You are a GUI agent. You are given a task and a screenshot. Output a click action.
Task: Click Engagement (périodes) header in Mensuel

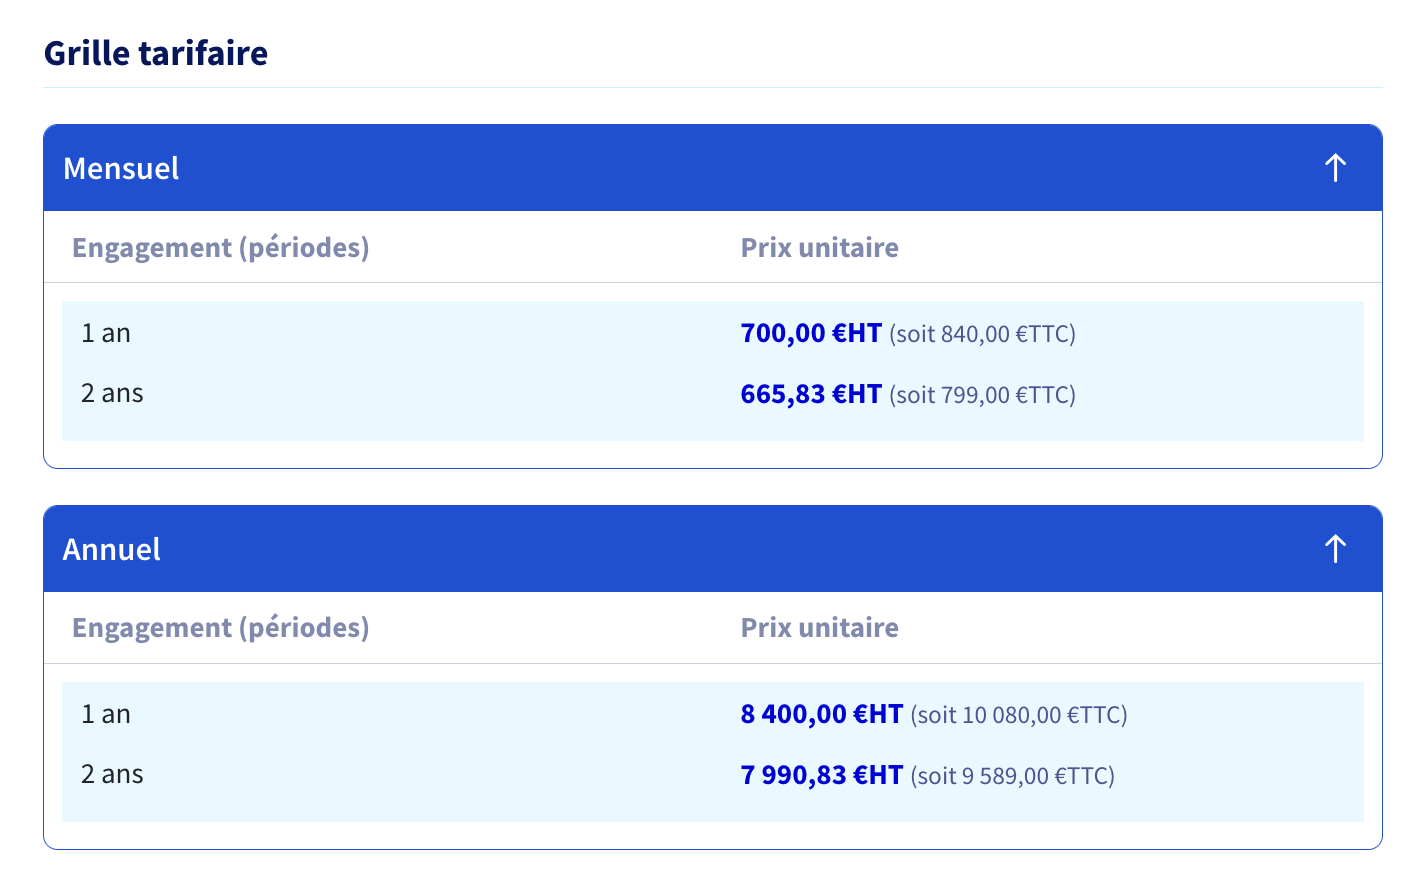click(x=221, y=247)
